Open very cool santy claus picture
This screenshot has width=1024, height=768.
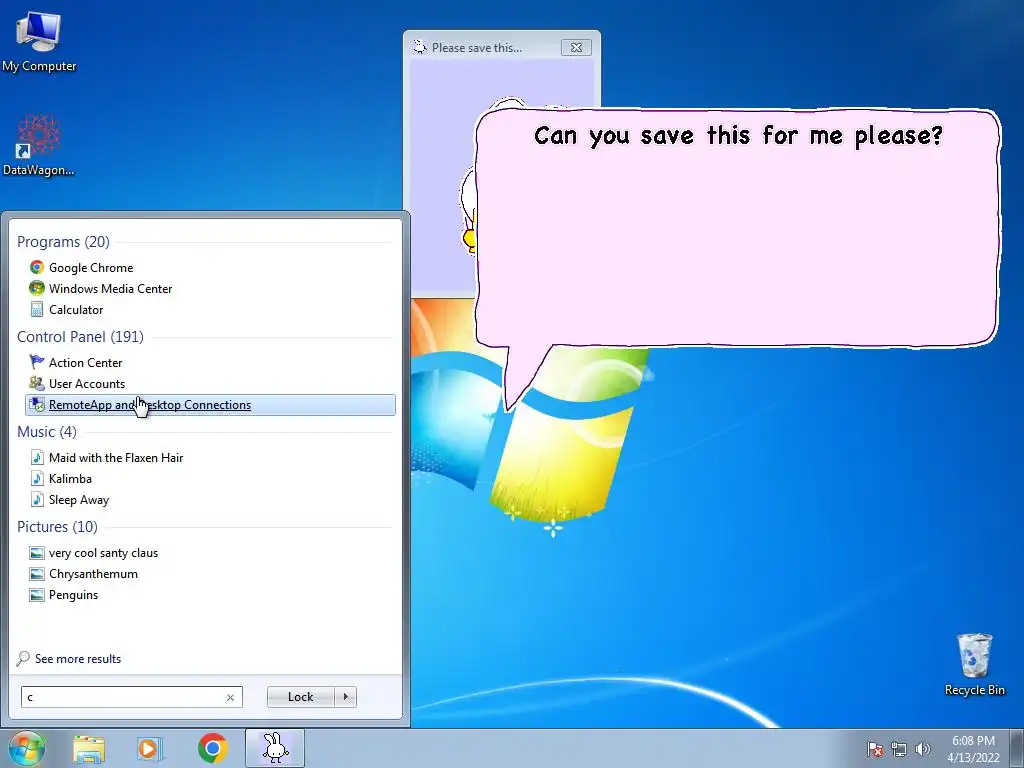210,552
